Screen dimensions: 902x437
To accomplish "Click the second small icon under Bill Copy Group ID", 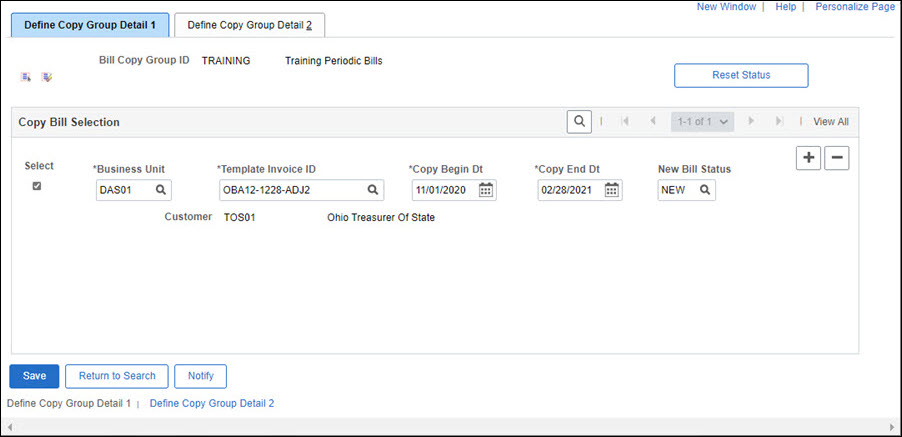I will (46, 77).
